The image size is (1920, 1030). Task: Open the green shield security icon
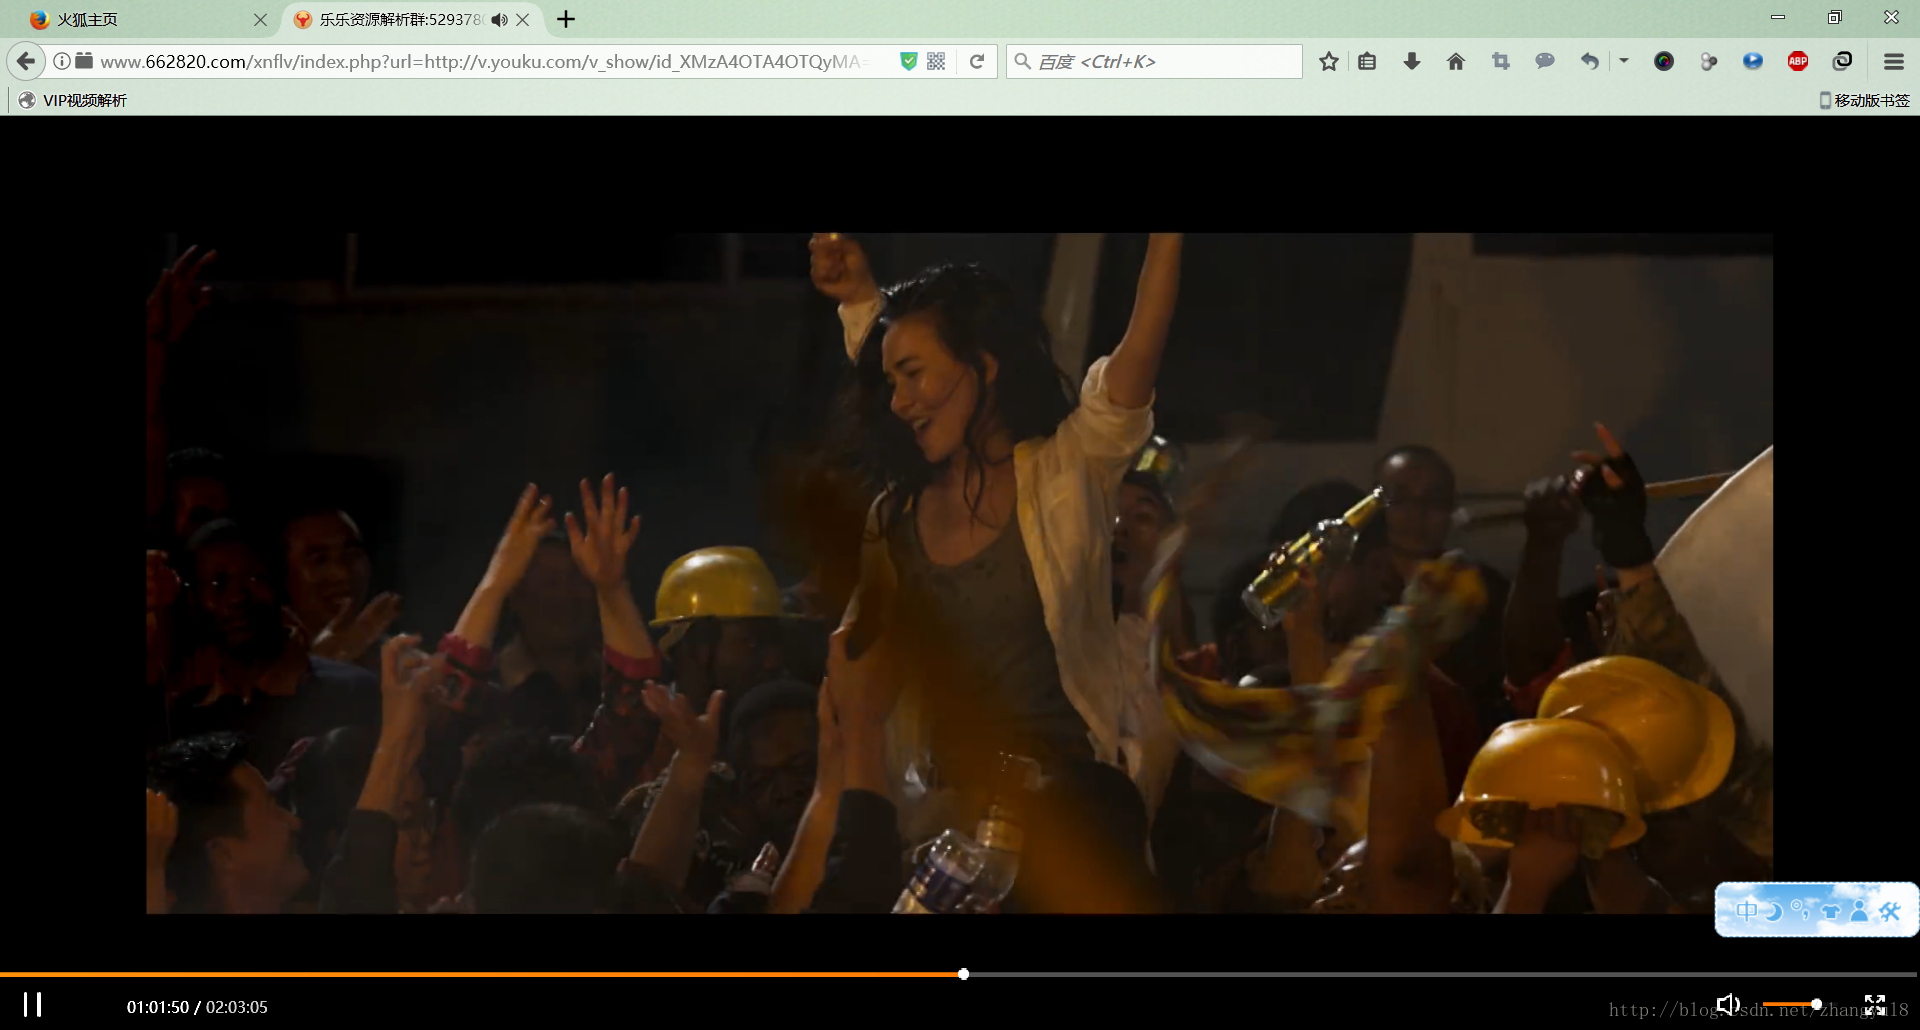point(909,61)
